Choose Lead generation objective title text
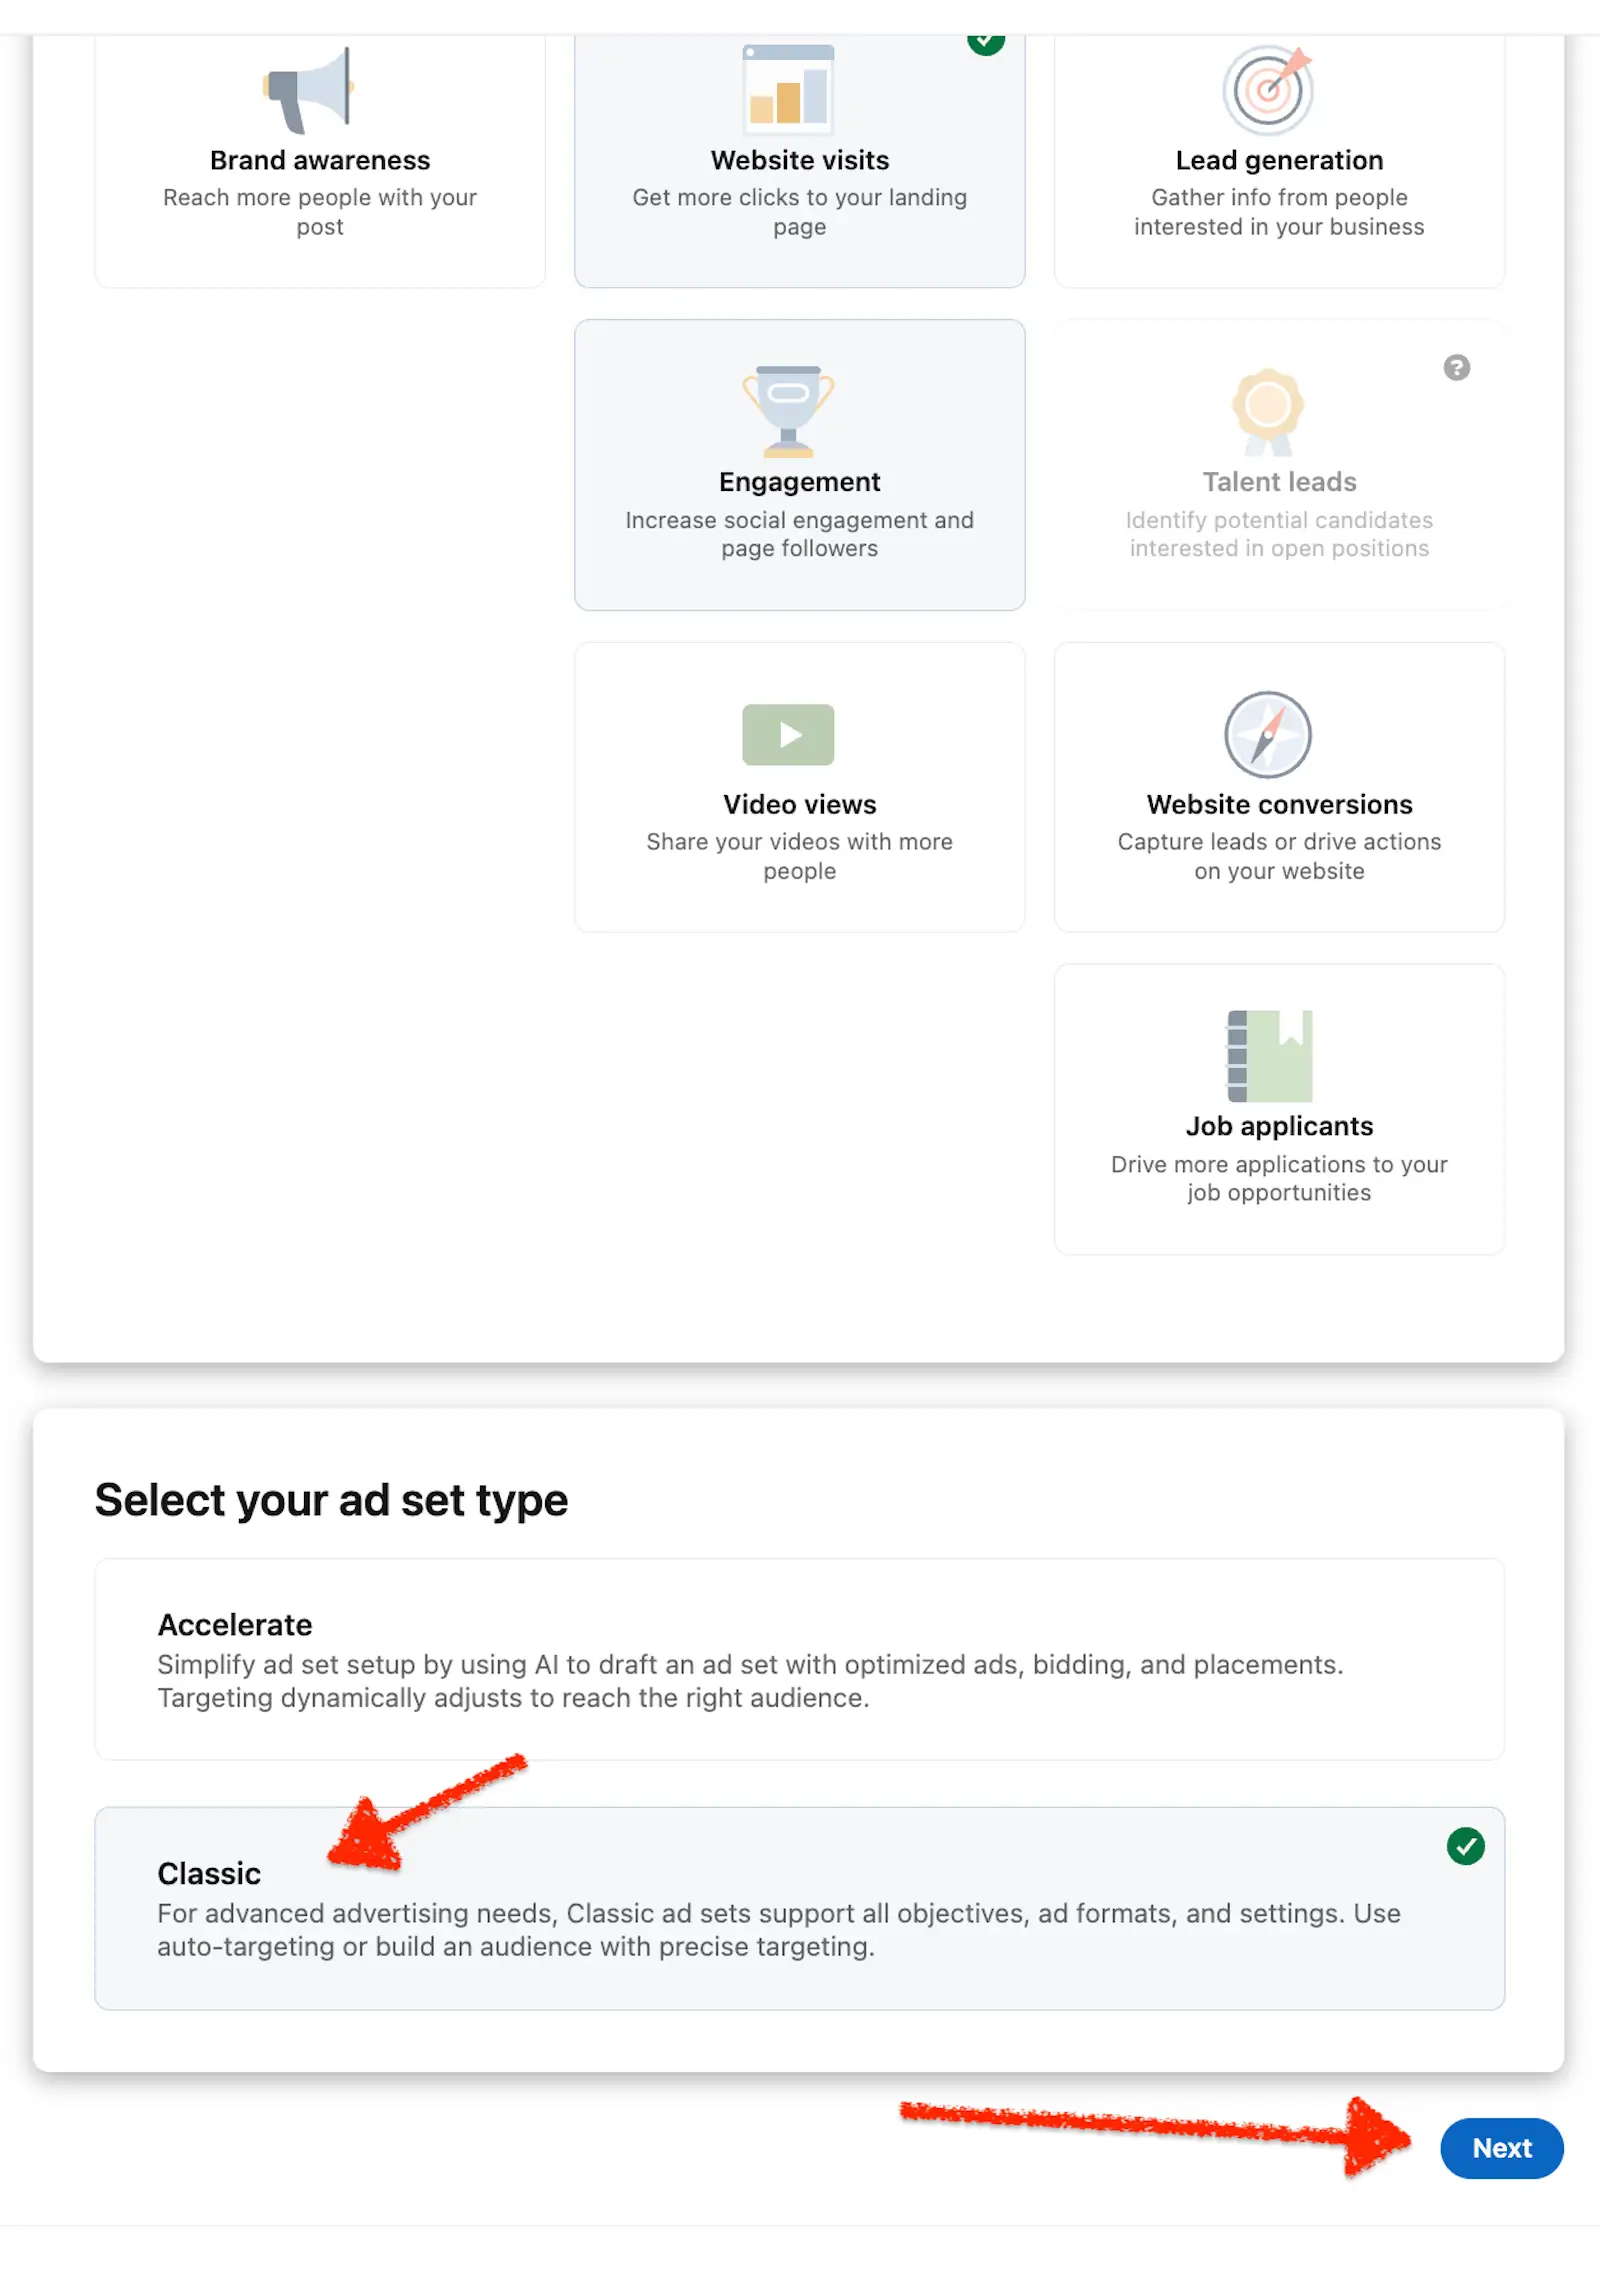The height and width of the screenshot is (2271, 1600). tap(1278, 161)
